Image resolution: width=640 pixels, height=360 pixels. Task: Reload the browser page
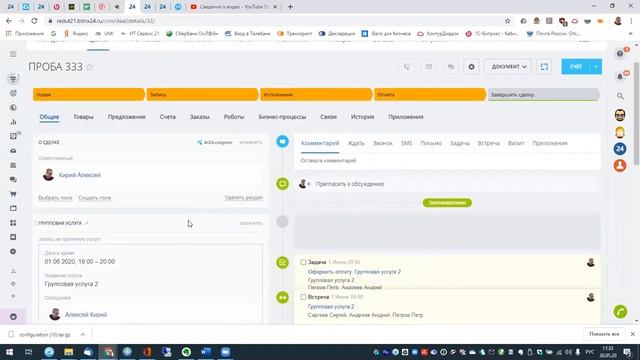pyautogui.click(x=34, y=21)
